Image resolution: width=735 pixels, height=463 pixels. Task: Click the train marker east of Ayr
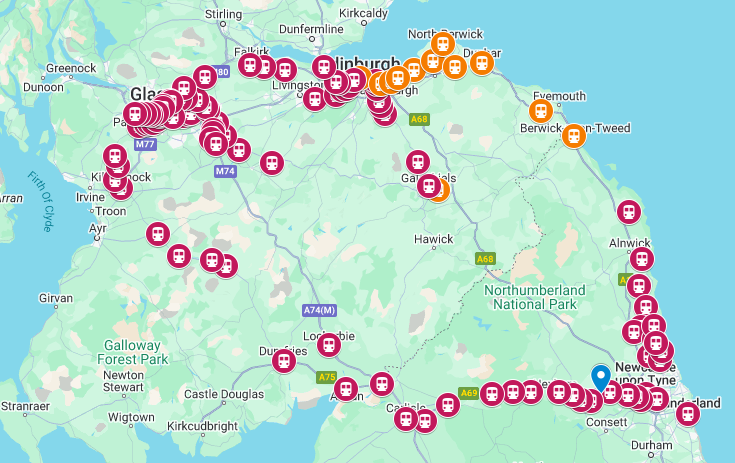[158, 234]
